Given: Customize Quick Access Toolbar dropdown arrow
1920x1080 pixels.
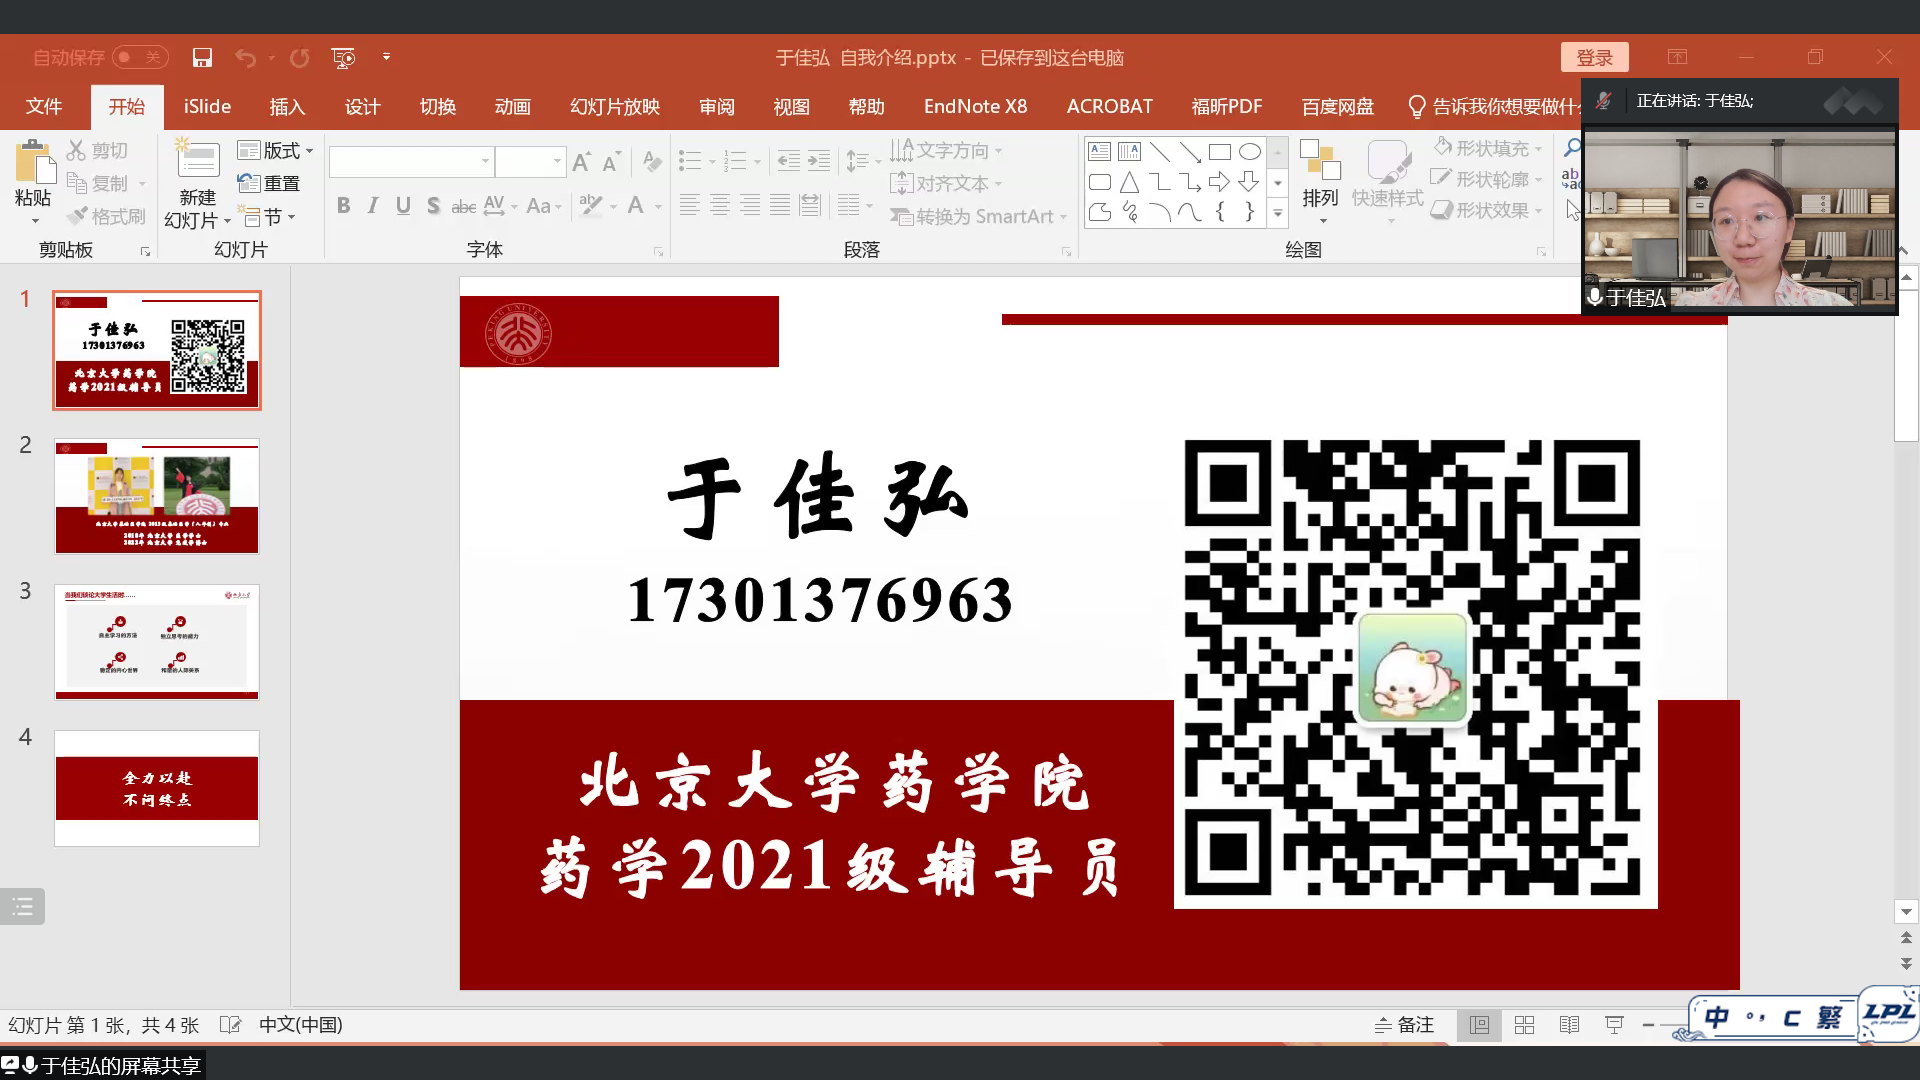Looking at the screenshot, I should 386,57.
